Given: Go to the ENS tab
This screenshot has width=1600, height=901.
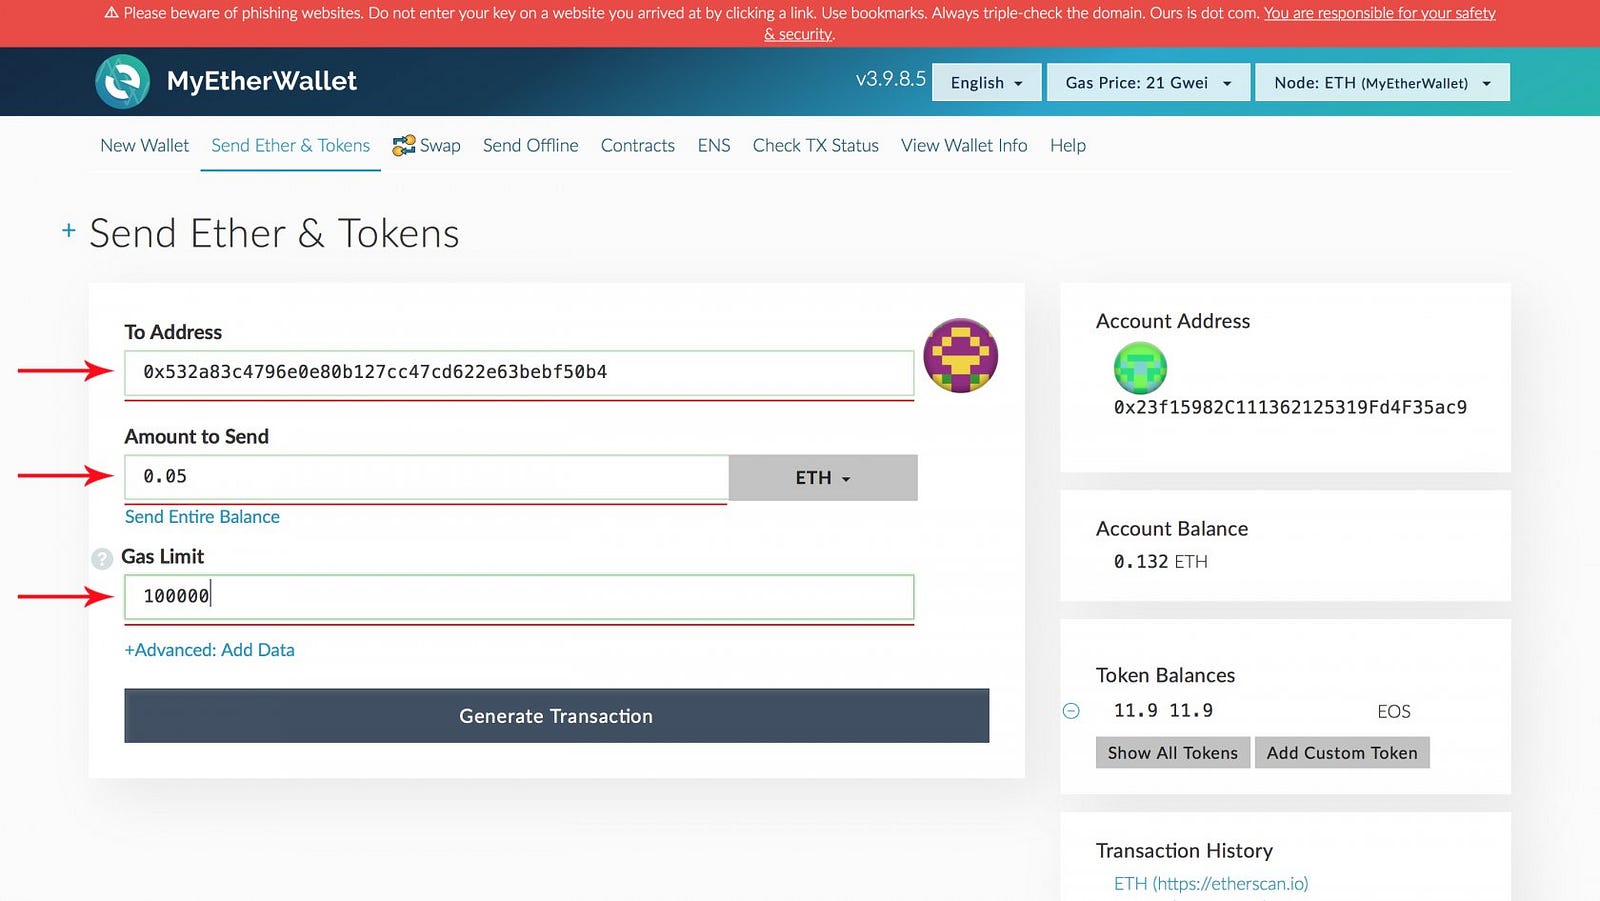Looking at the screenshot, I should [x=714, y=146].
